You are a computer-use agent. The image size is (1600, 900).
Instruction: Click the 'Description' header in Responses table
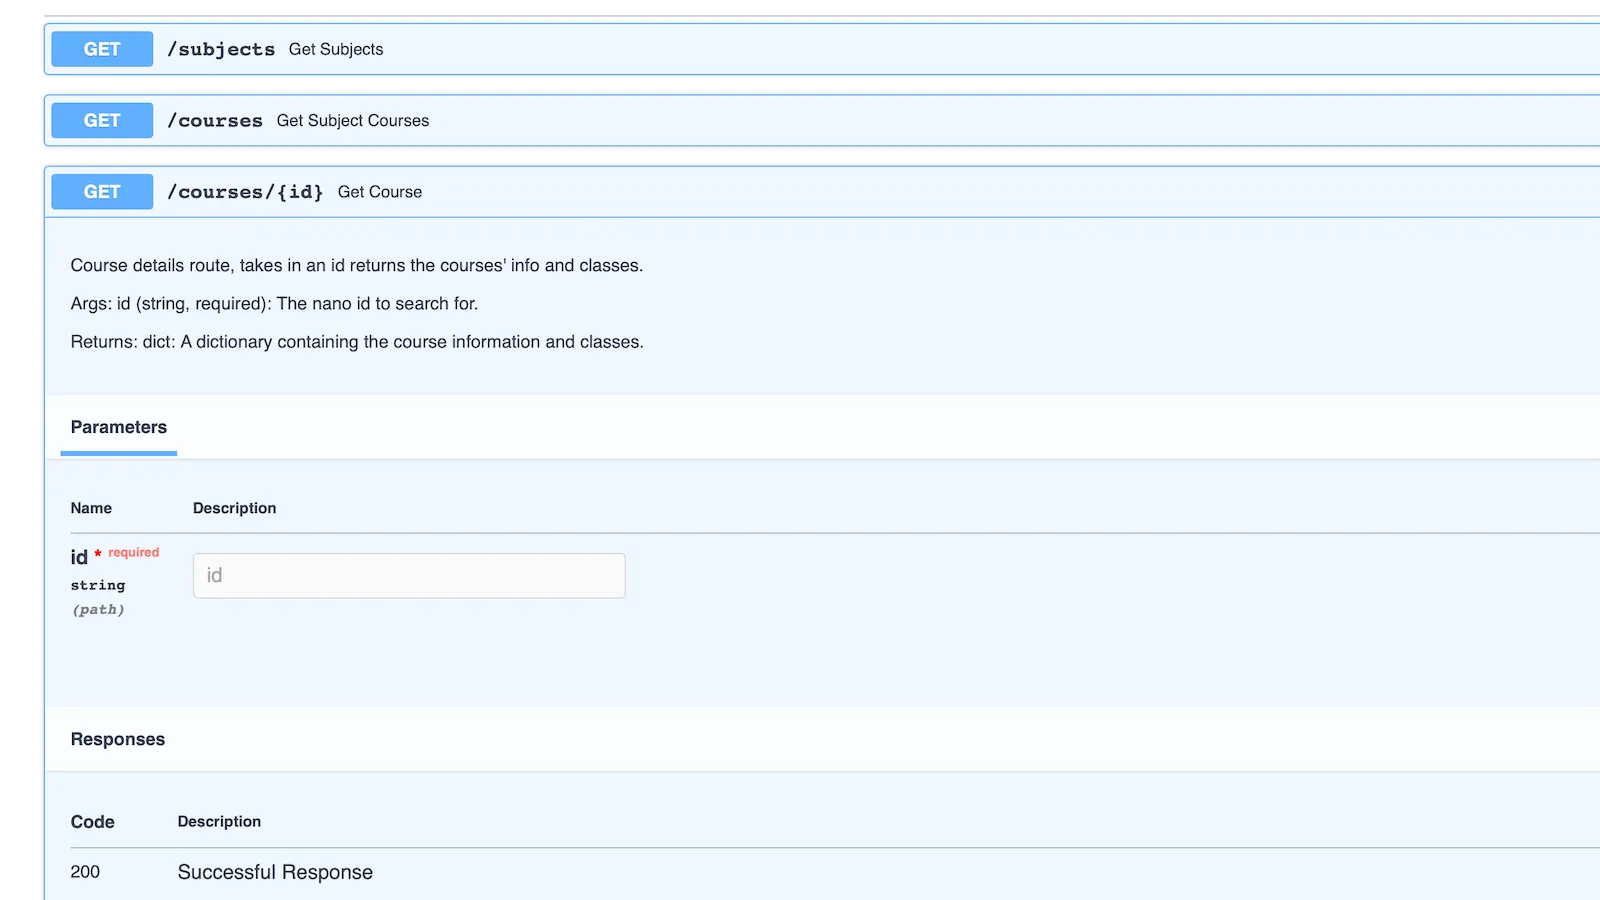219,821
